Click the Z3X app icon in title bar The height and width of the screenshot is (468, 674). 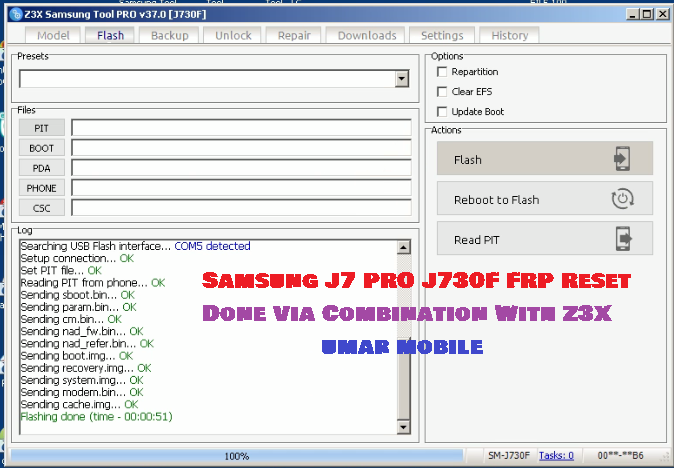(x=15, y=14)
